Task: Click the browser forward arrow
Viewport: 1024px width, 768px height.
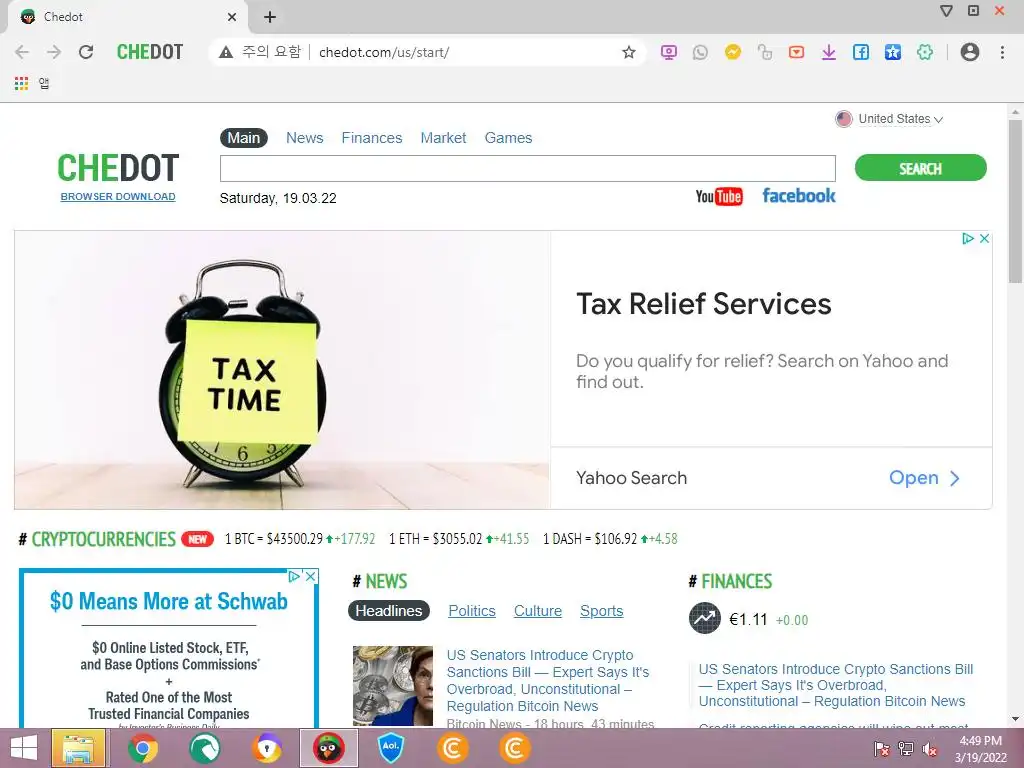Action: pos(54,52)
